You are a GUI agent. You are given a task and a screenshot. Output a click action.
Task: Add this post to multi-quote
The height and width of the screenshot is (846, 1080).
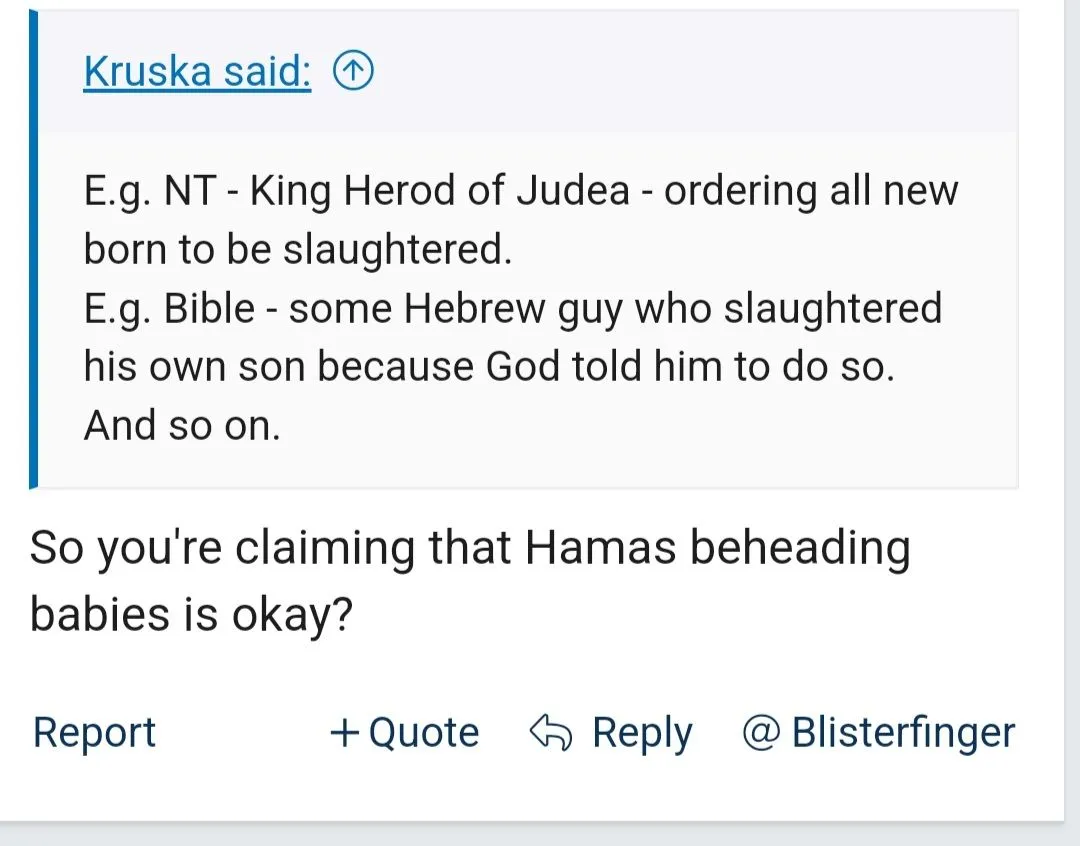point(404,733)
